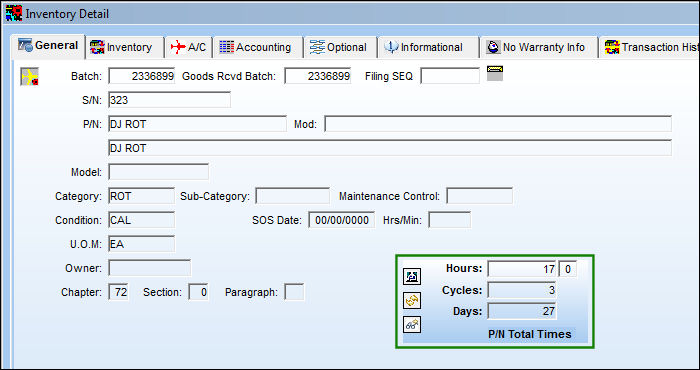The image size is (700, 370).
Task: Click the yellow filing icon next to Filing SEQ
Action: [x=495, y=73]
